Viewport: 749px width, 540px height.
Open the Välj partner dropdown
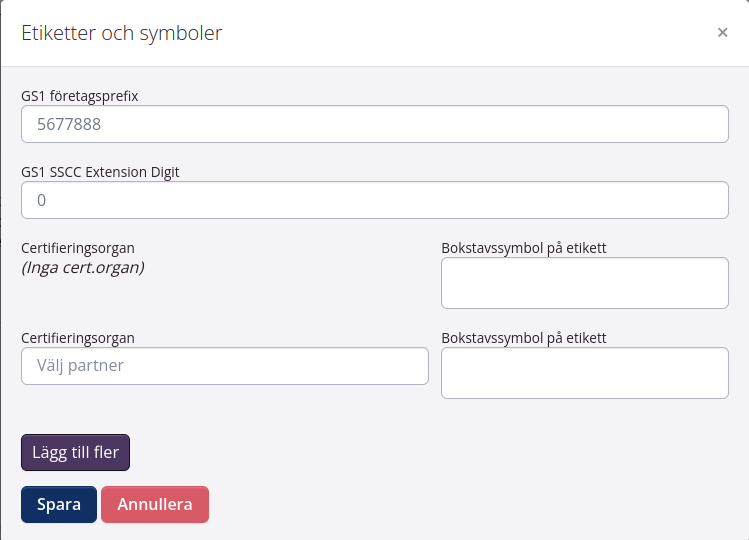(x=225, y=366)
